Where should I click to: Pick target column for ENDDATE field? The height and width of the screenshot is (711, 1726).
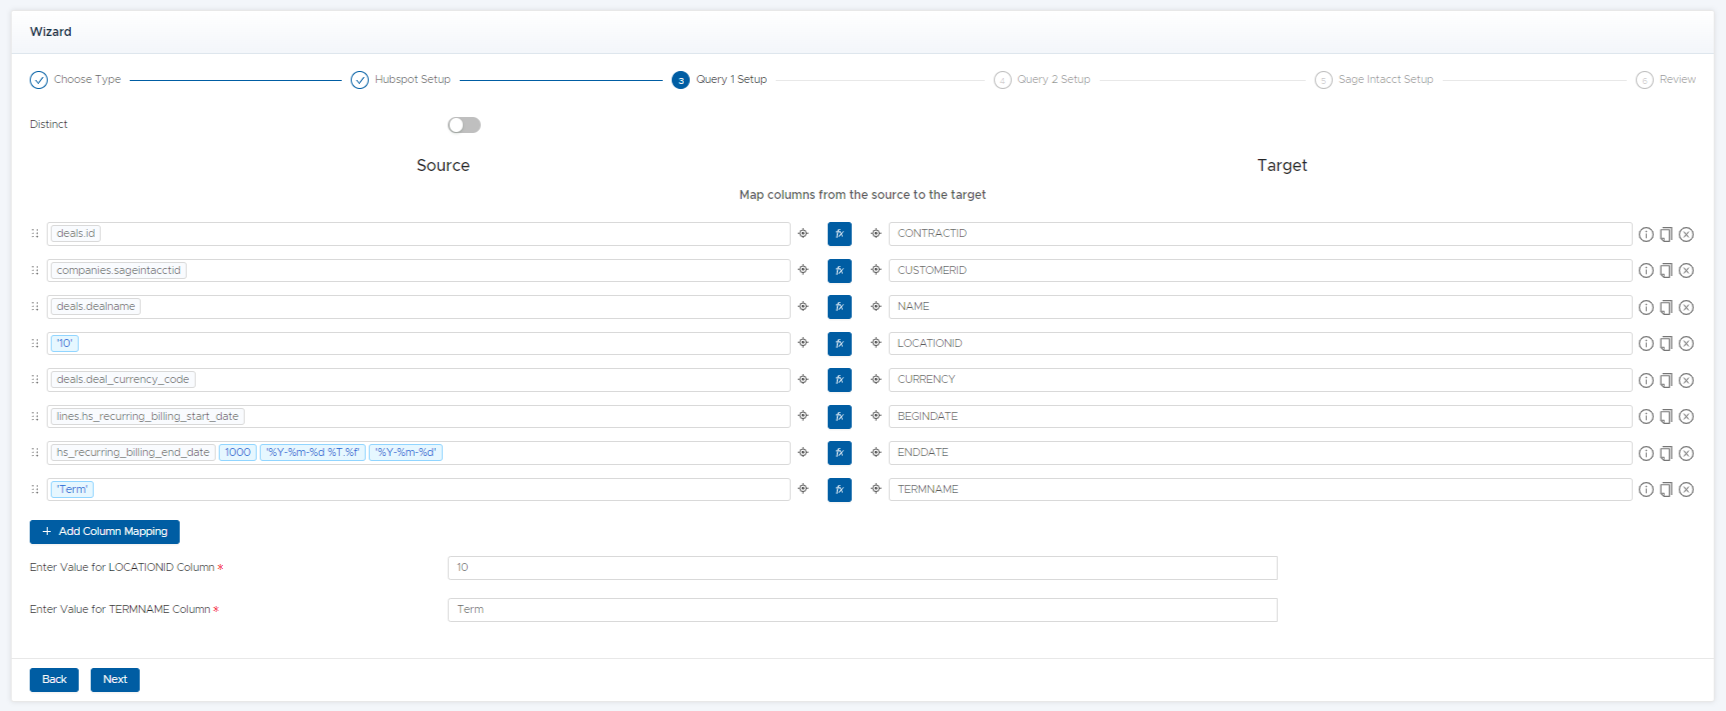876,452
